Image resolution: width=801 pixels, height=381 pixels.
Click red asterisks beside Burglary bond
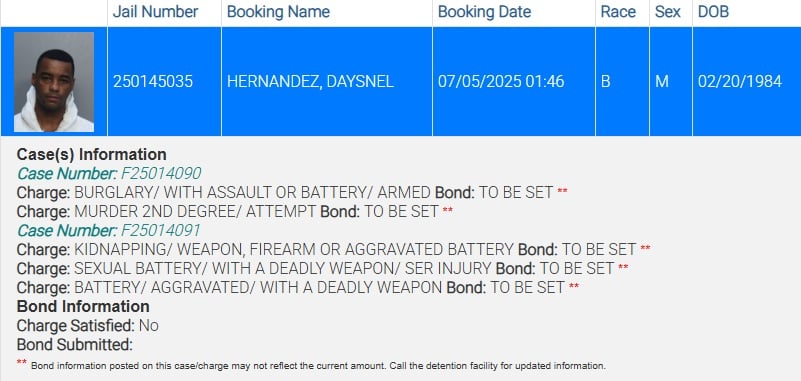pyautogui.click(x=562, y=191)
